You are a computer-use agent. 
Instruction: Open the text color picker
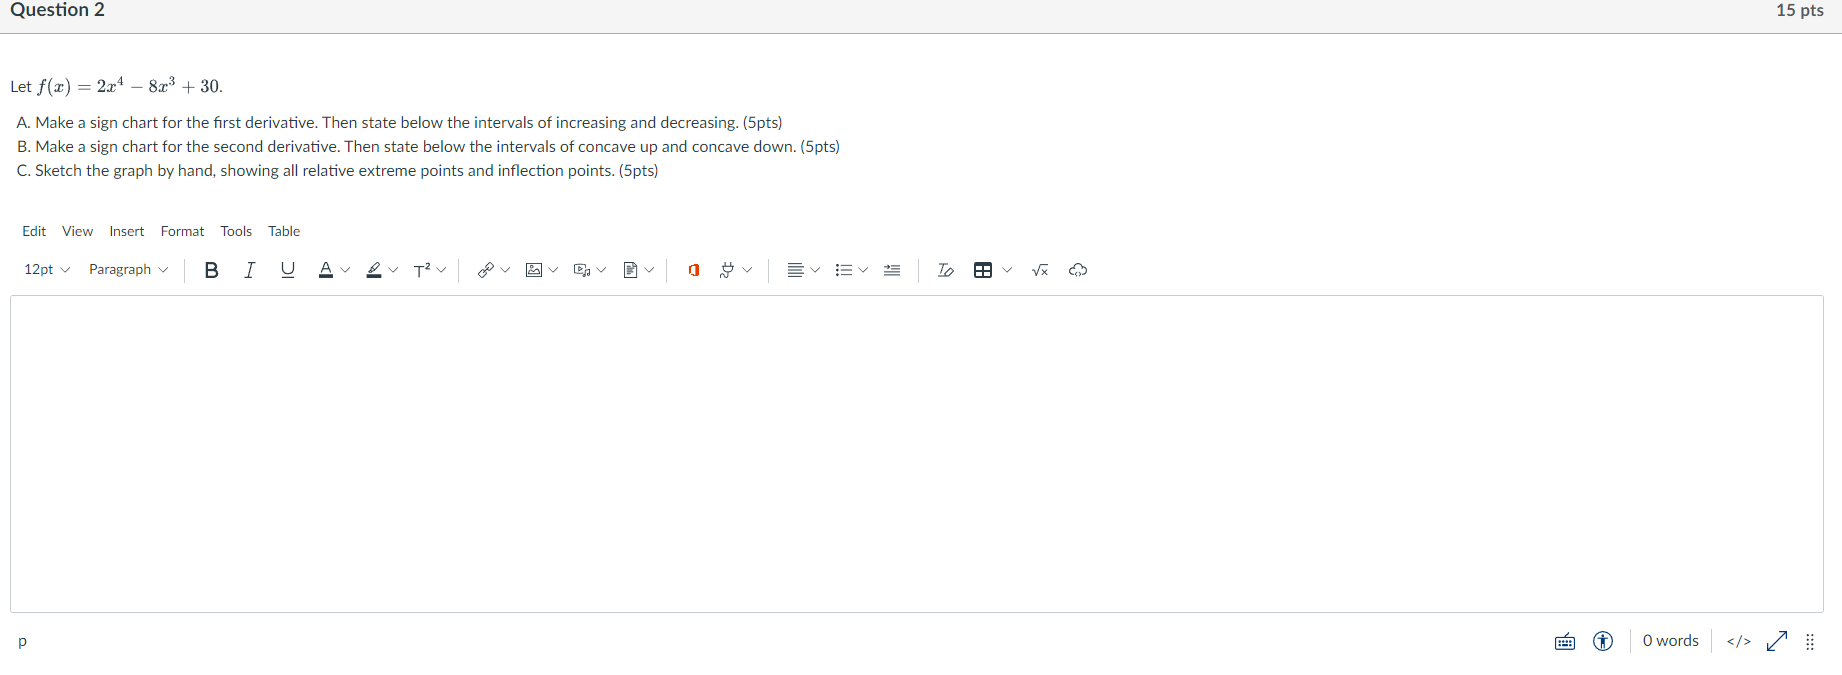coord(325,270)
